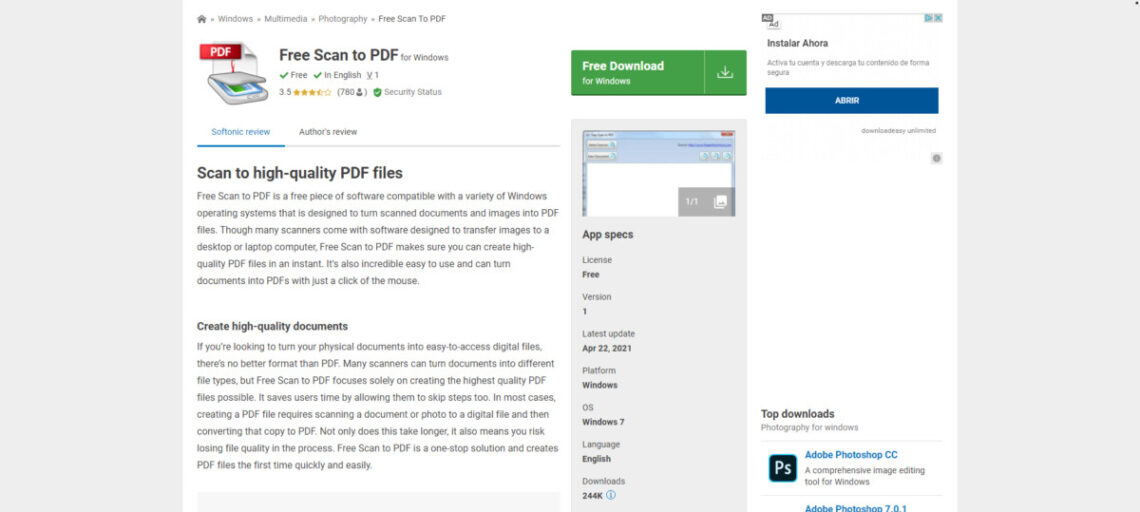Click the Instalar Ahora ad title

(x=798, y=44)
